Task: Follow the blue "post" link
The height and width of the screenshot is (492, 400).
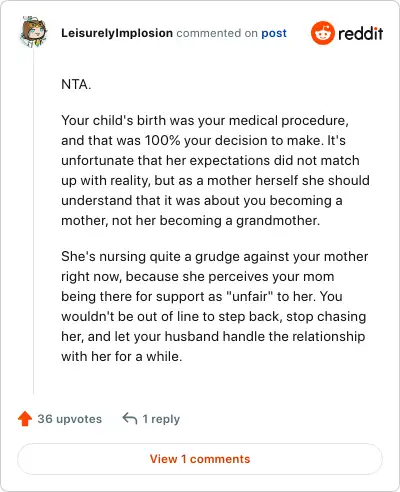Action: tap(274, 33)
